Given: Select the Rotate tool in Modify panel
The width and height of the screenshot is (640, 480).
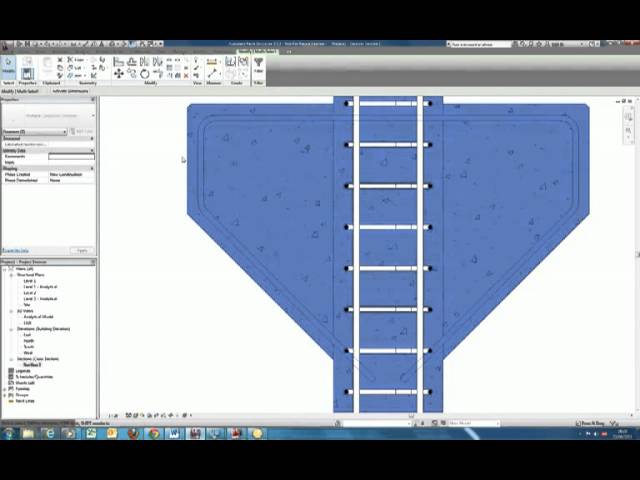Looking at the screenshot, I should [144, 74].
